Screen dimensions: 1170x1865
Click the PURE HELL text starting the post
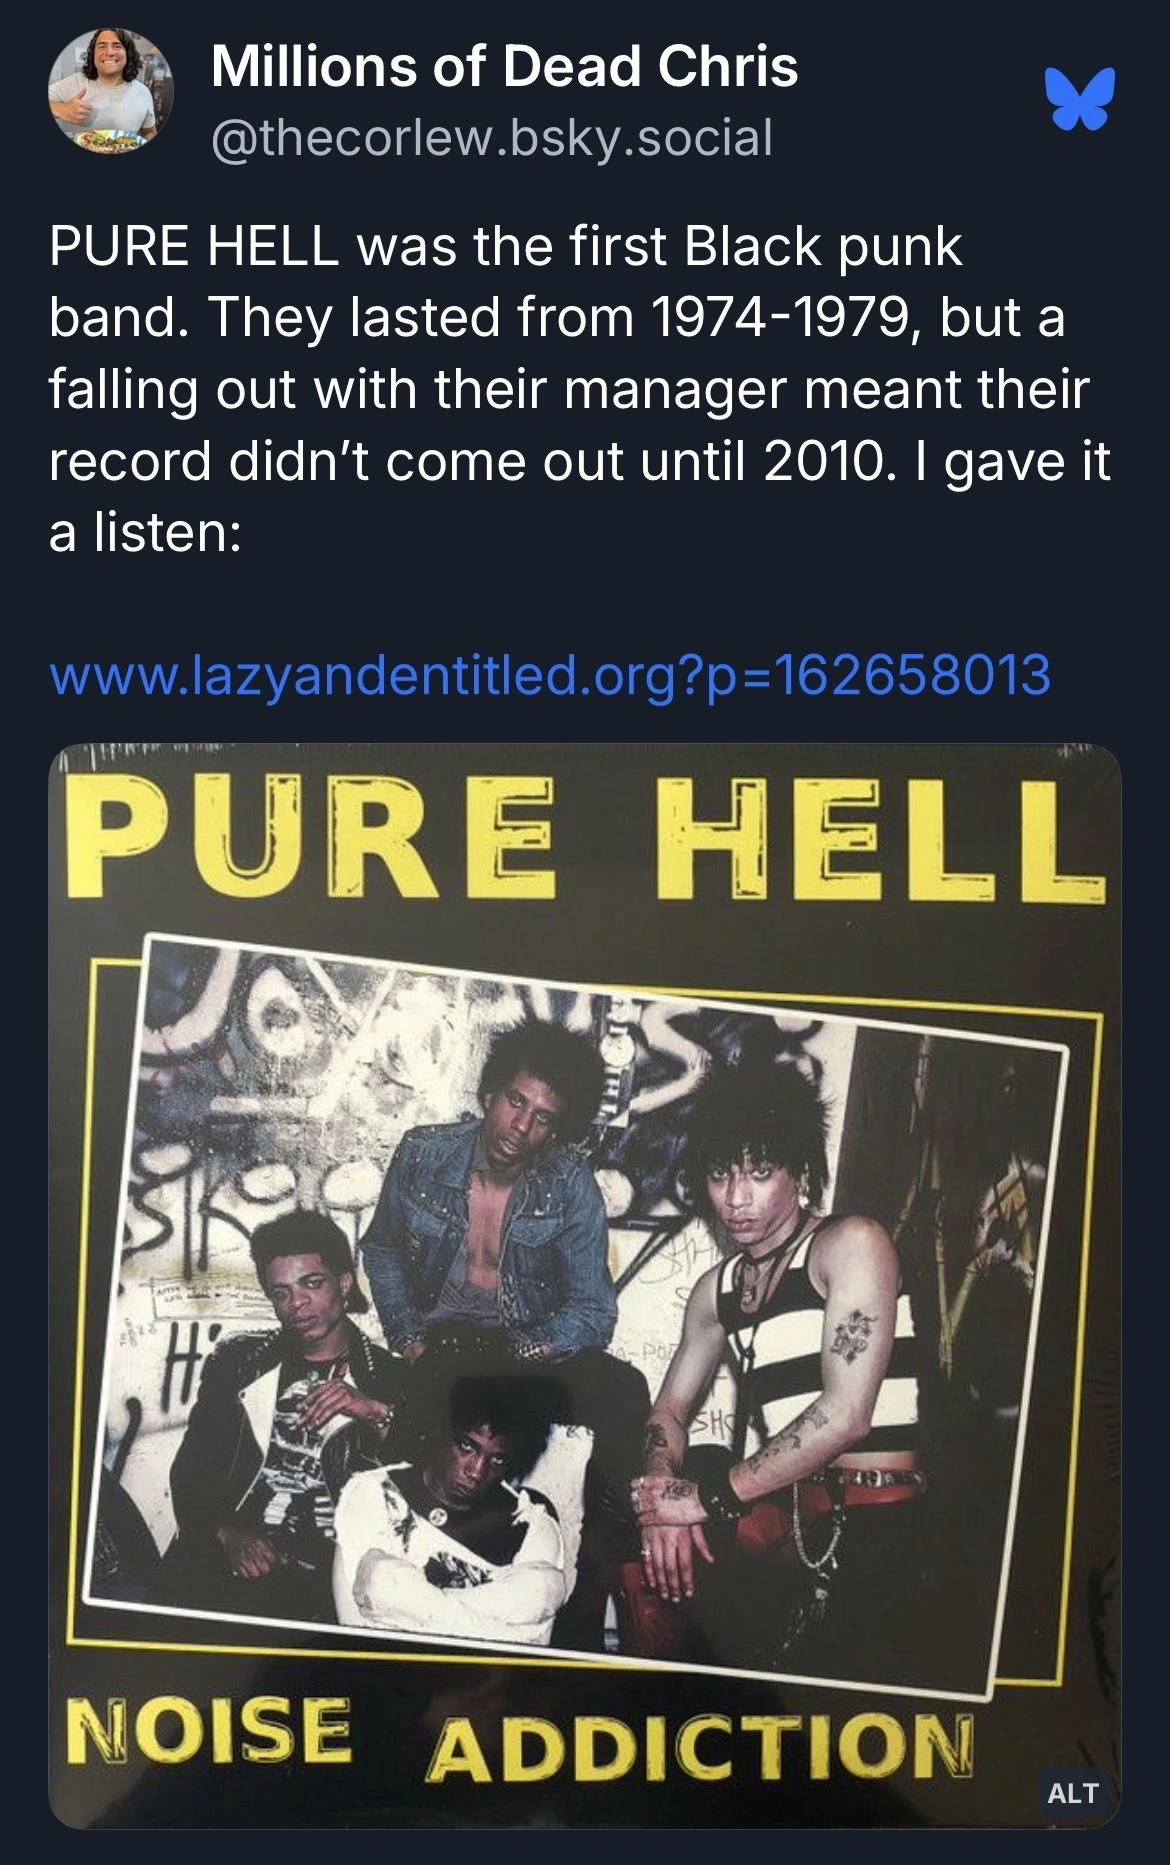192,247
